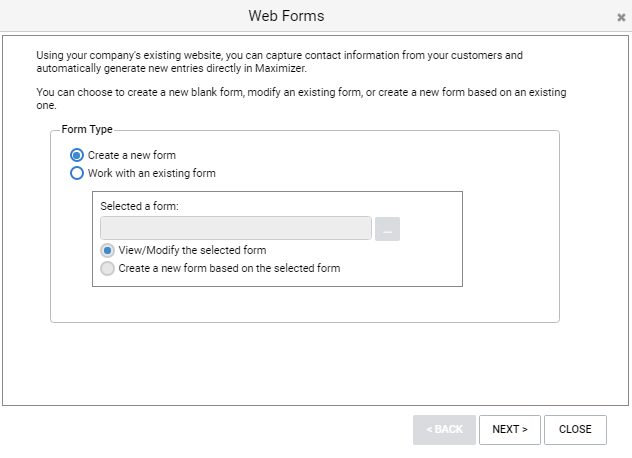Image resolution: width=632 pixels, height=458 pixels.
Task: Enable 'View/Modify the selected form' radio option
Action: 107,250
